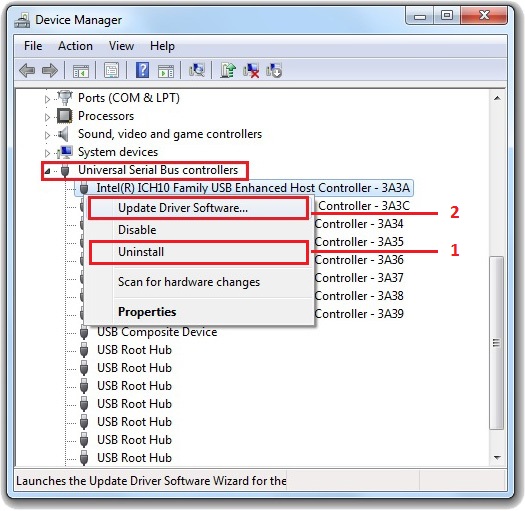Click the Back arrow toolbar icon
The image size is (525, 511).
27,71
